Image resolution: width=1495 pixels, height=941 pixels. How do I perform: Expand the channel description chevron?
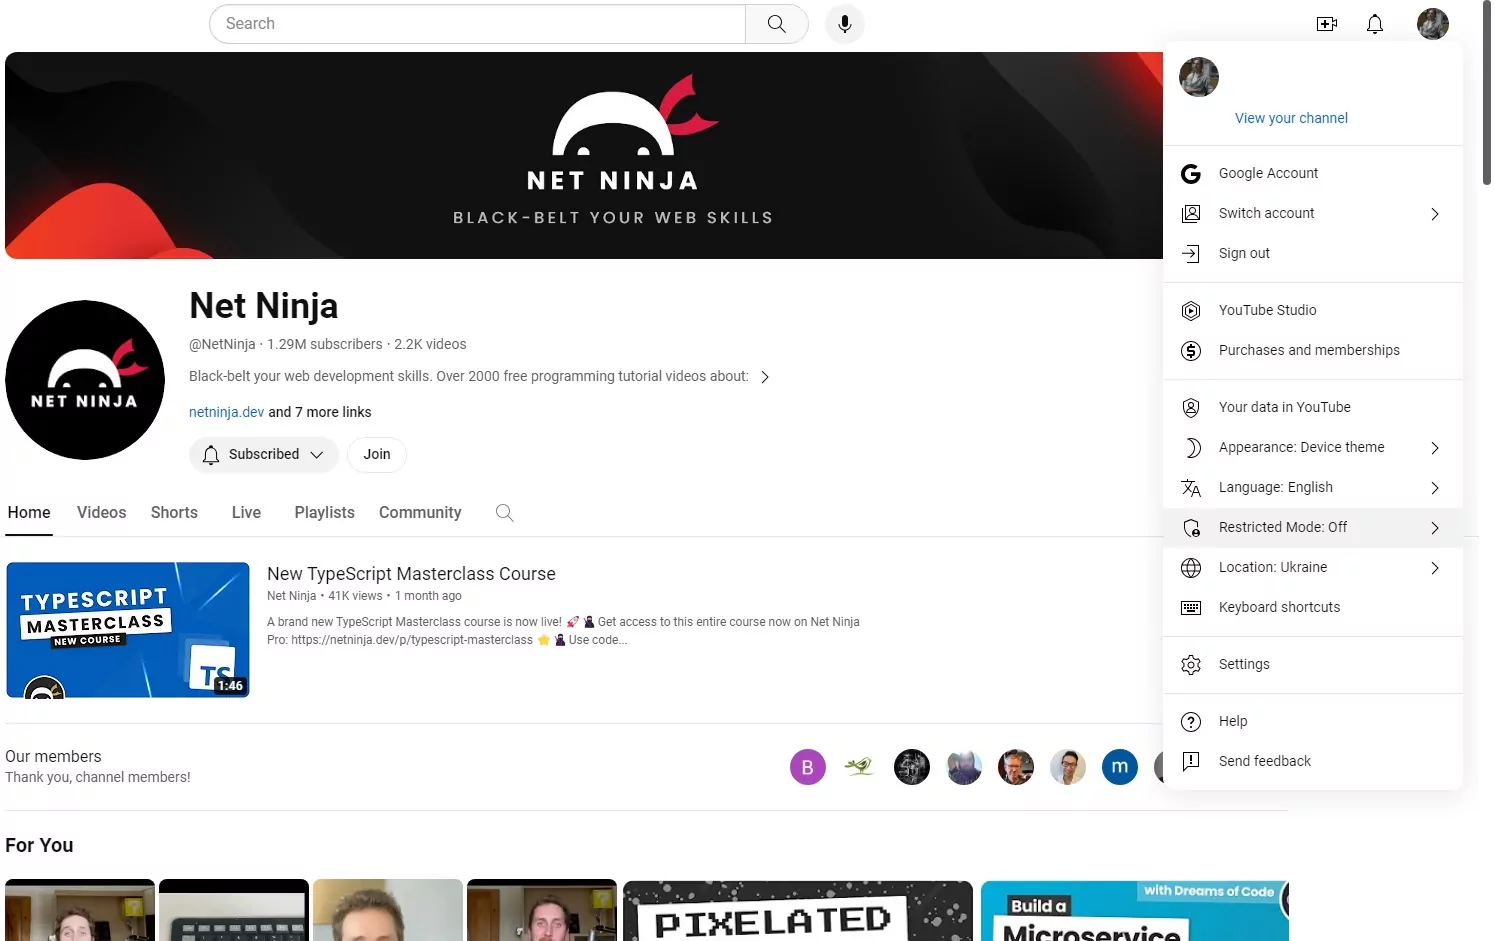tap(765, 377)
